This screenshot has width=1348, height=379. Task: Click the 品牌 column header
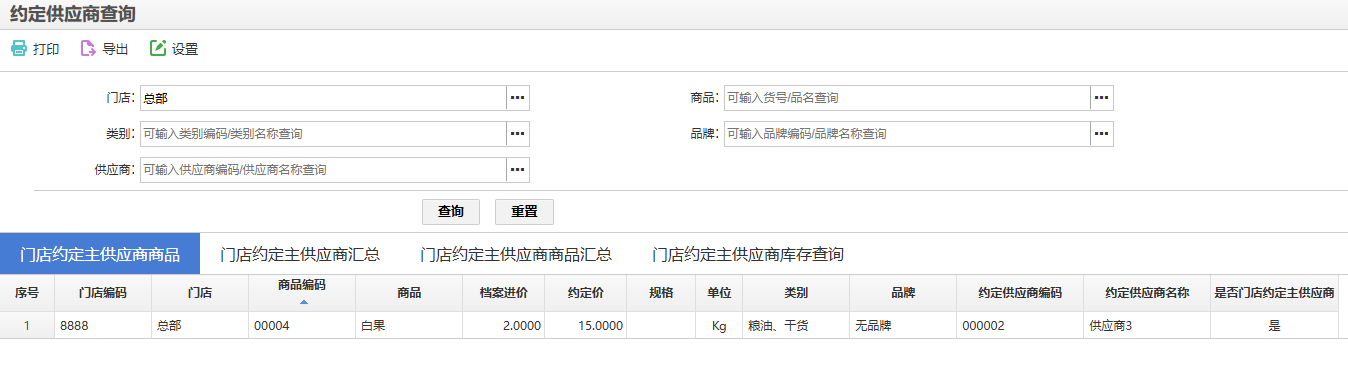point(903,293)
